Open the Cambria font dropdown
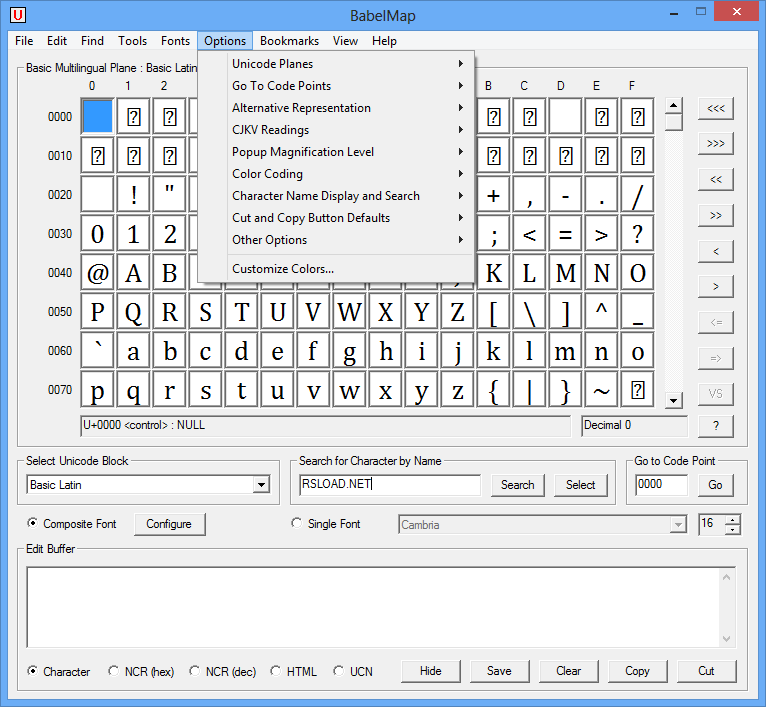The image size is (766, 707). pyautogui.click(x=678, y=525)
